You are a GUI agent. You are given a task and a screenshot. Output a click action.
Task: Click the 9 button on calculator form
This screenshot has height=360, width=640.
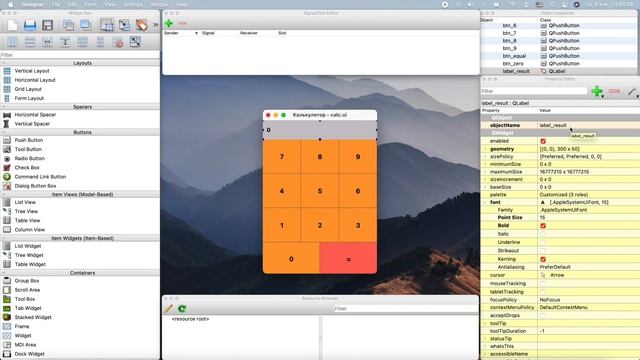coord(358,157)
